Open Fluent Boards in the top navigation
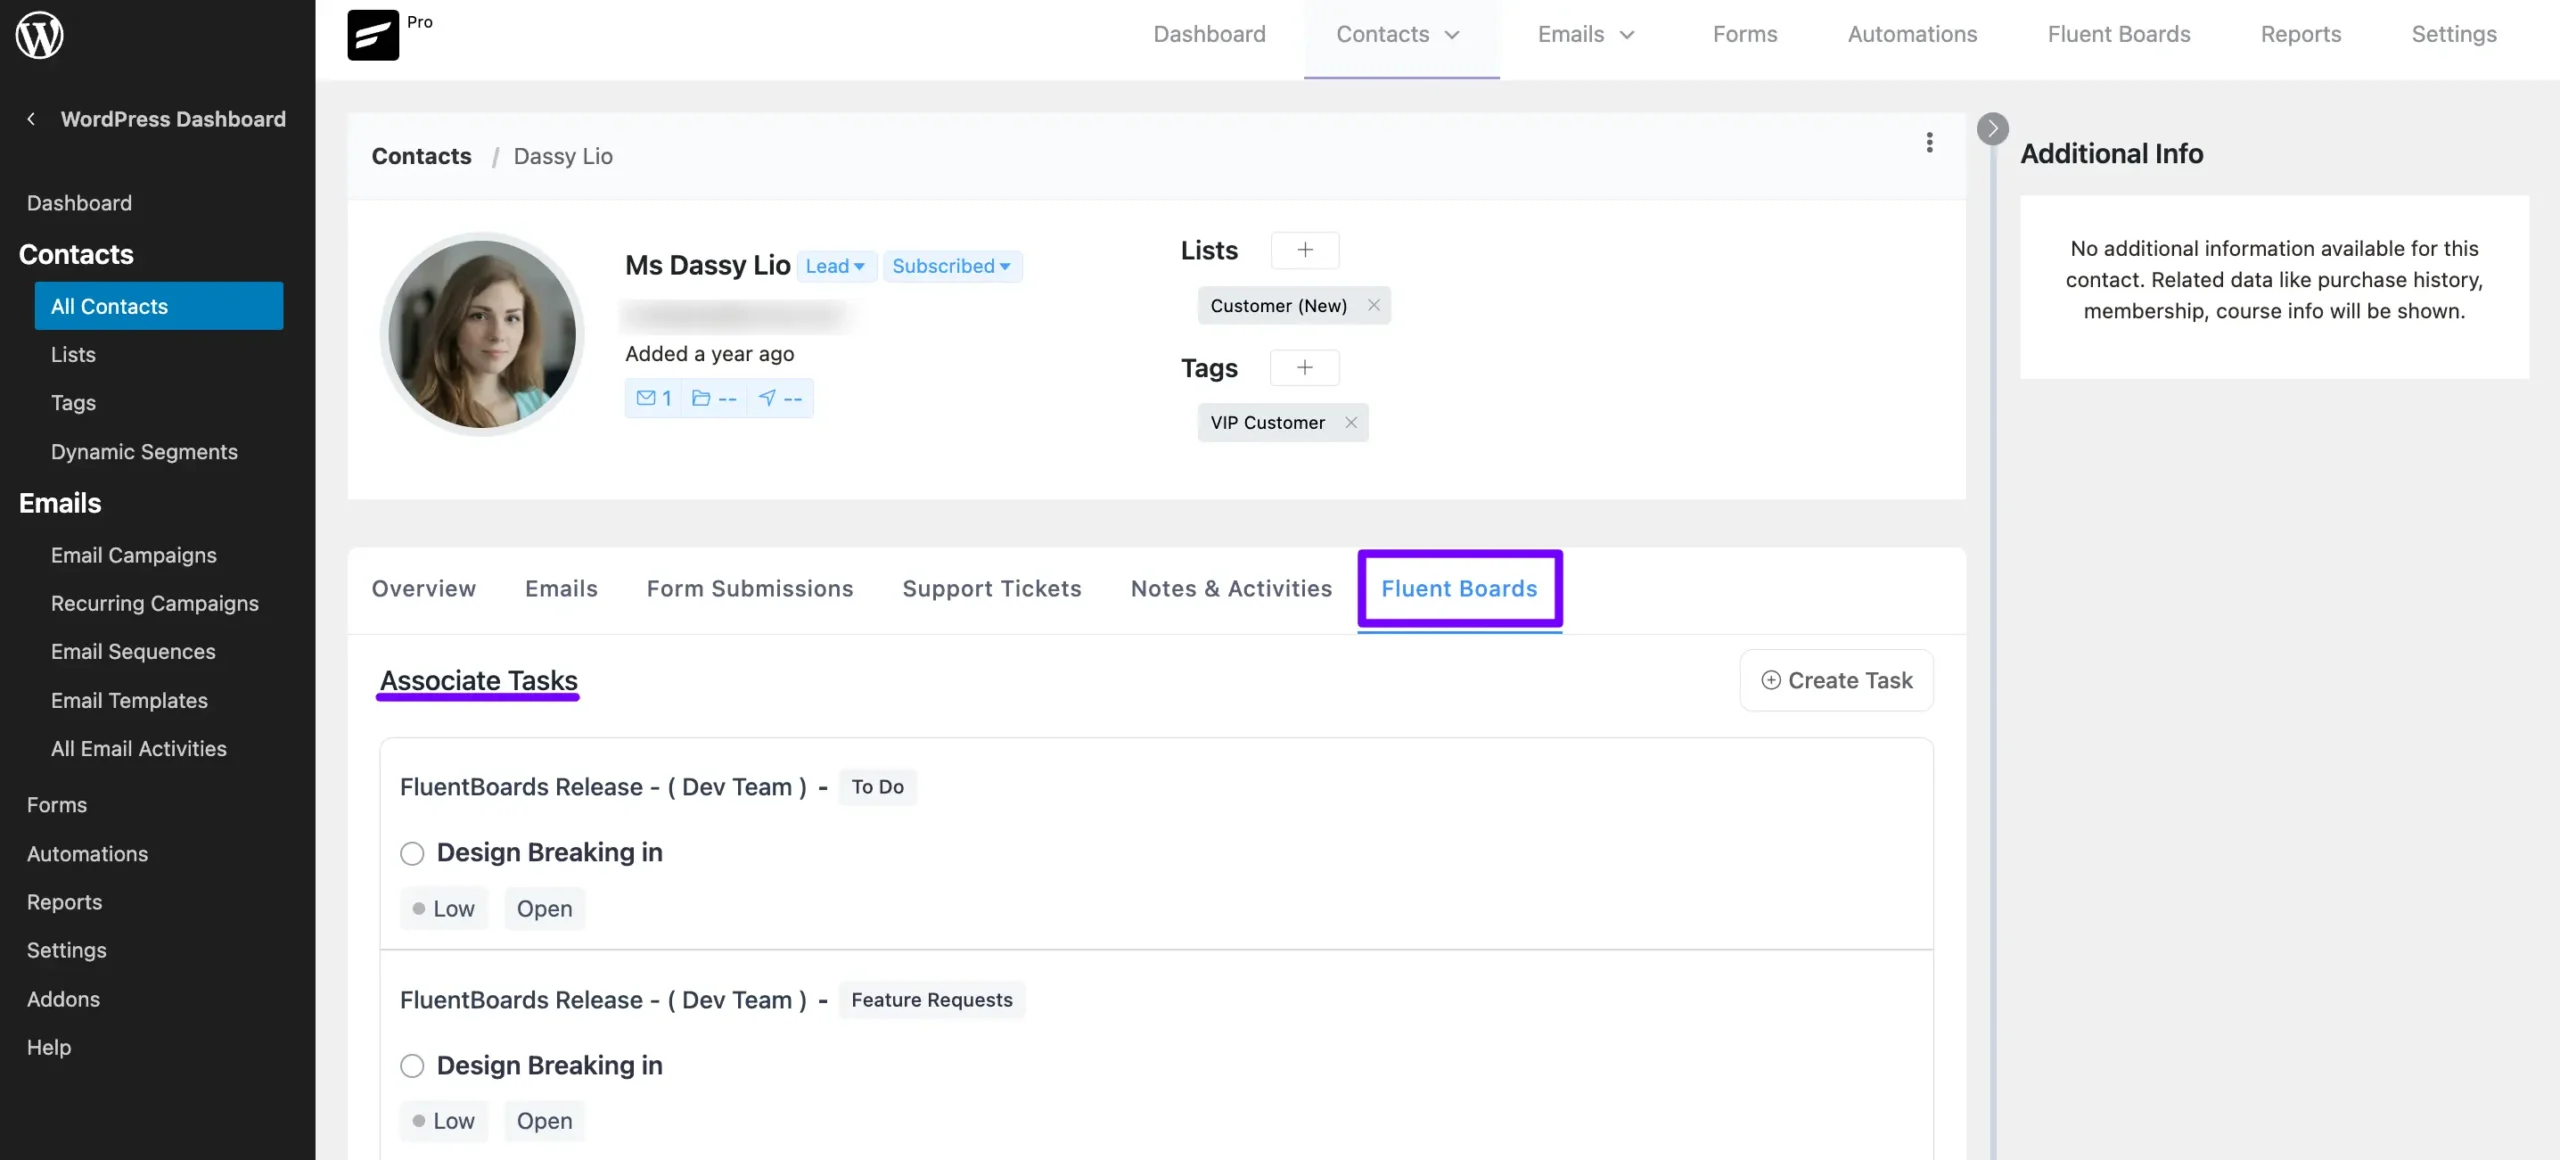 [x=2119, y=35]
